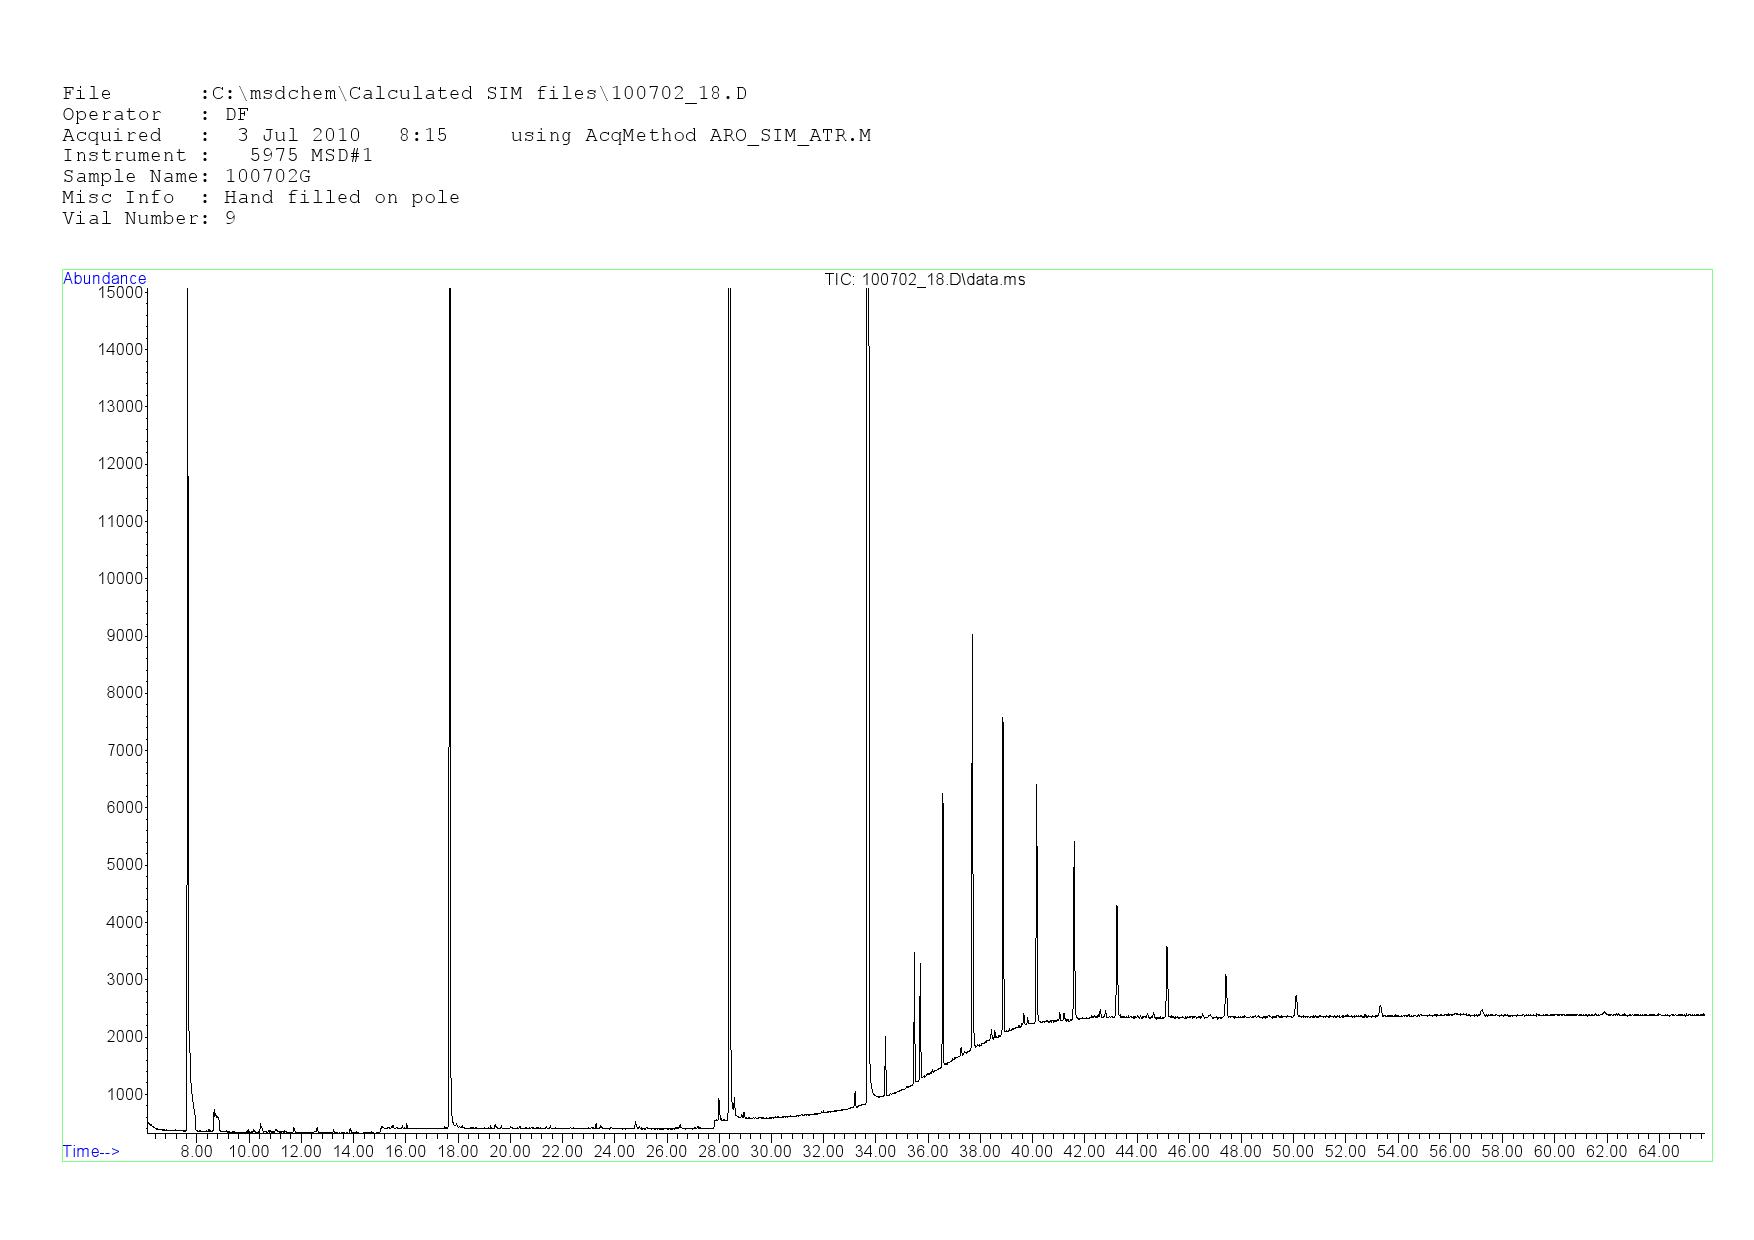Select the Sample Name value 100702G

(268, 177)
